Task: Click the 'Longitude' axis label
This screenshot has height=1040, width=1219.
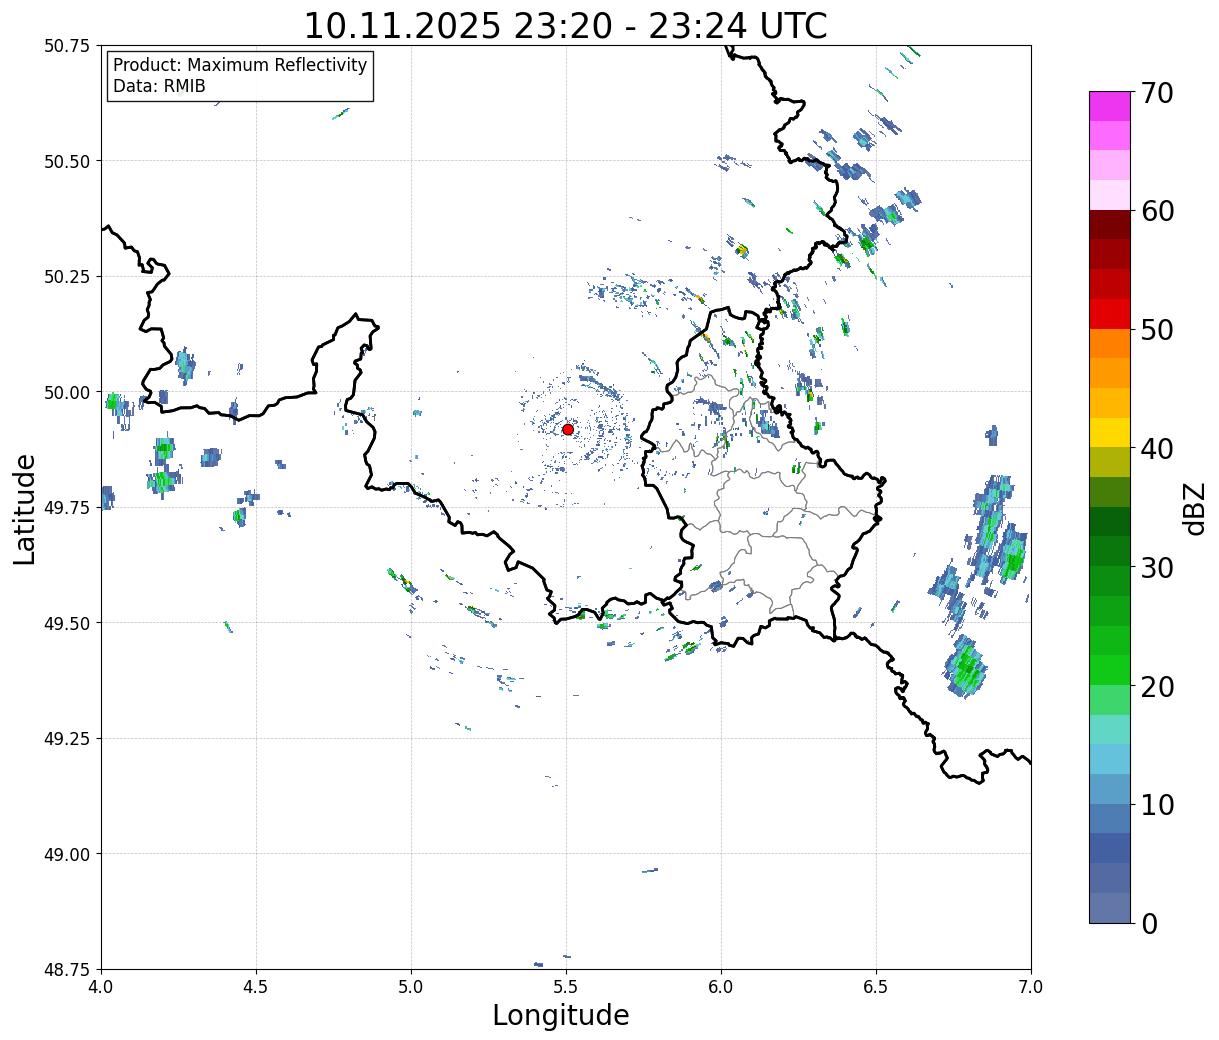Action: click(x=561, y=1015)
